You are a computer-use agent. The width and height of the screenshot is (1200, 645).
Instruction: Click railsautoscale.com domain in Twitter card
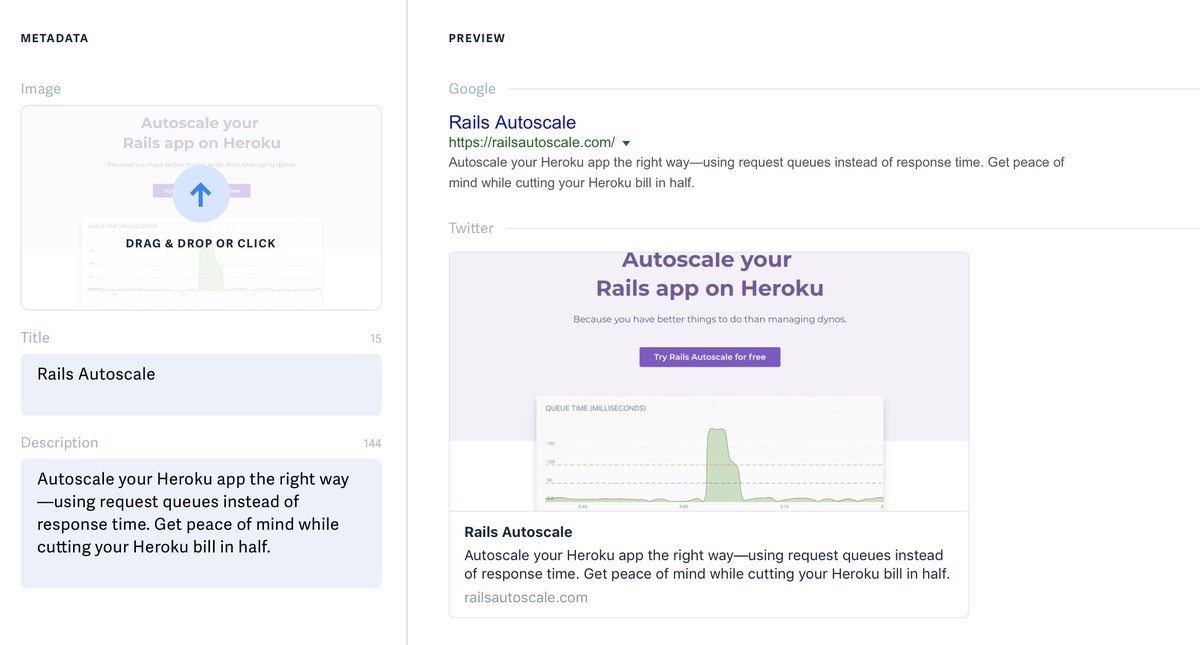point(526,598)
